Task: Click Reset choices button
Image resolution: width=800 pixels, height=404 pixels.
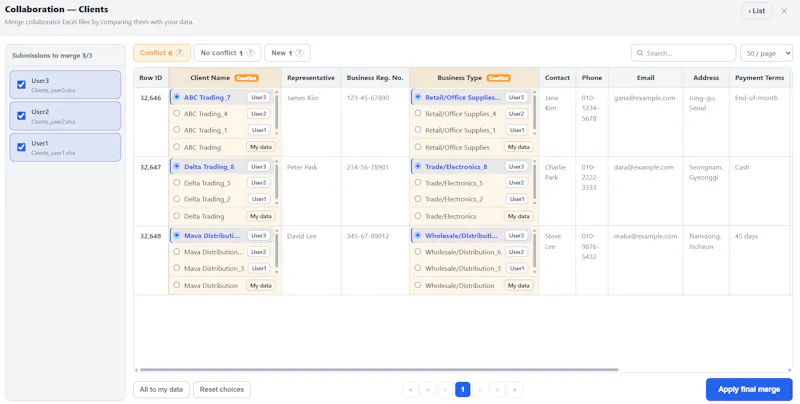Action: point(222,390)
